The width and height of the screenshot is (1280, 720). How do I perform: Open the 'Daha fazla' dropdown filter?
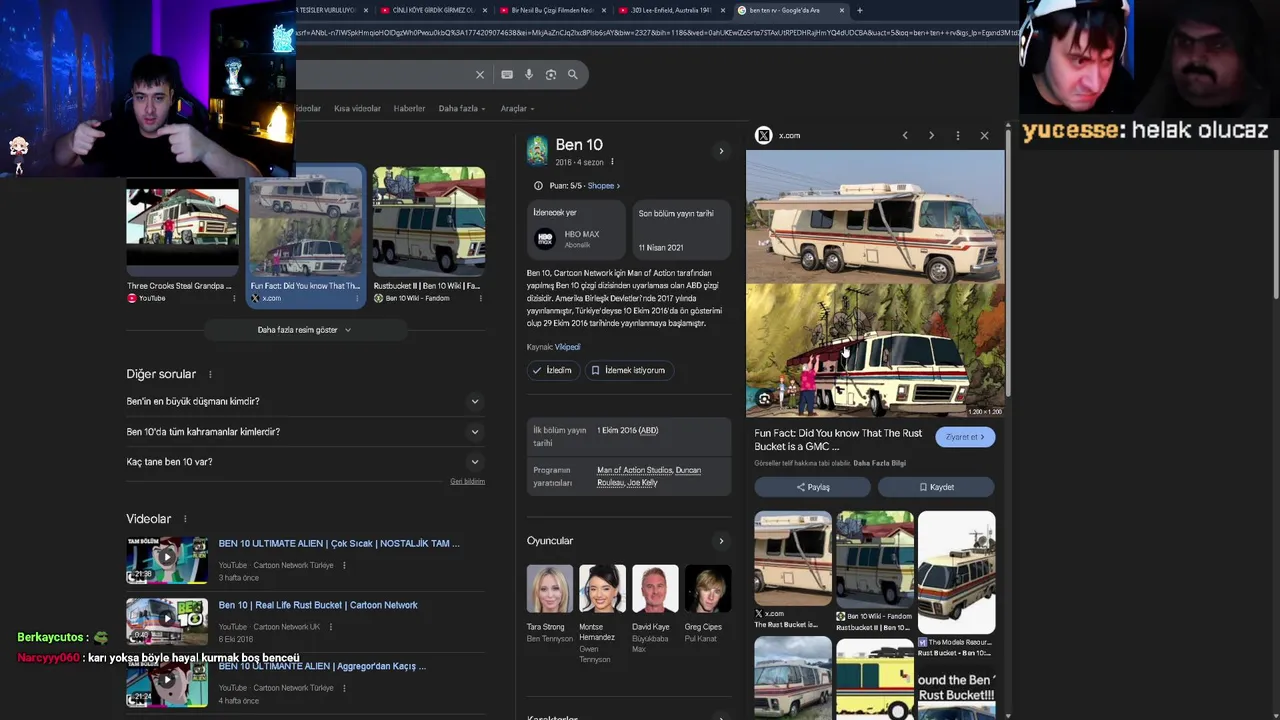pyautogui.click(x=462, y=108)
